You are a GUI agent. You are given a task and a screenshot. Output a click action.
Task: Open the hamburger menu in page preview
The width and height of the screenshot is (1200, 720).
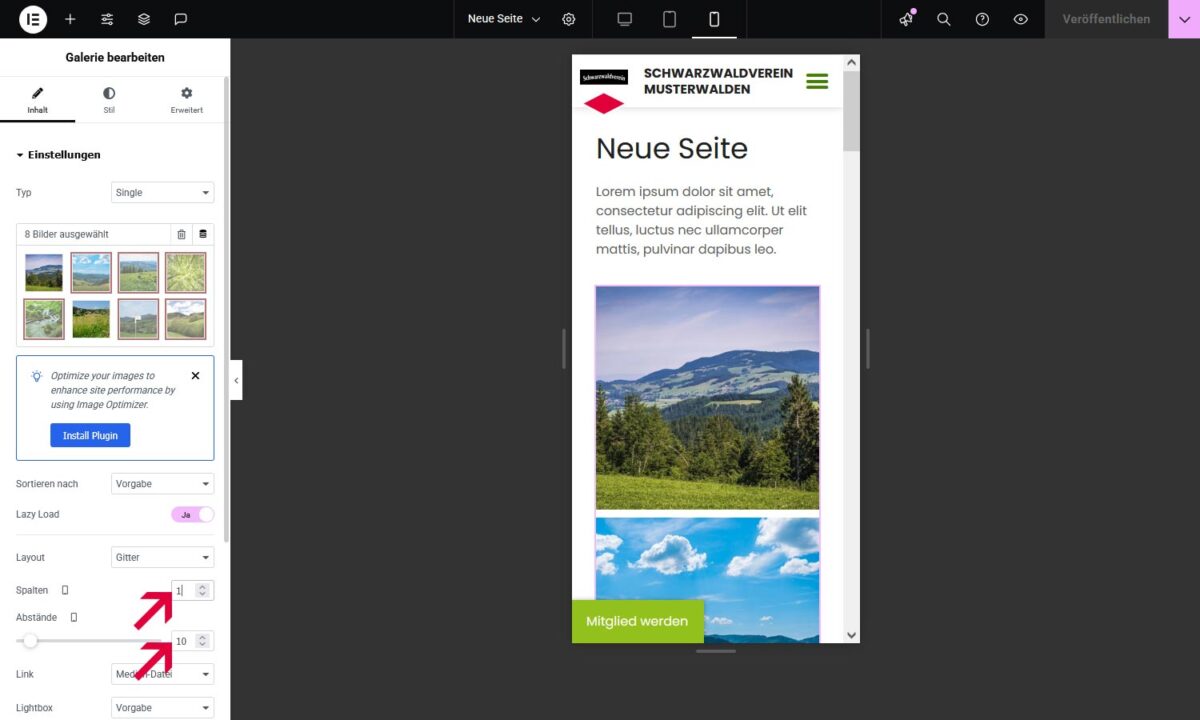tap(817, 82)
